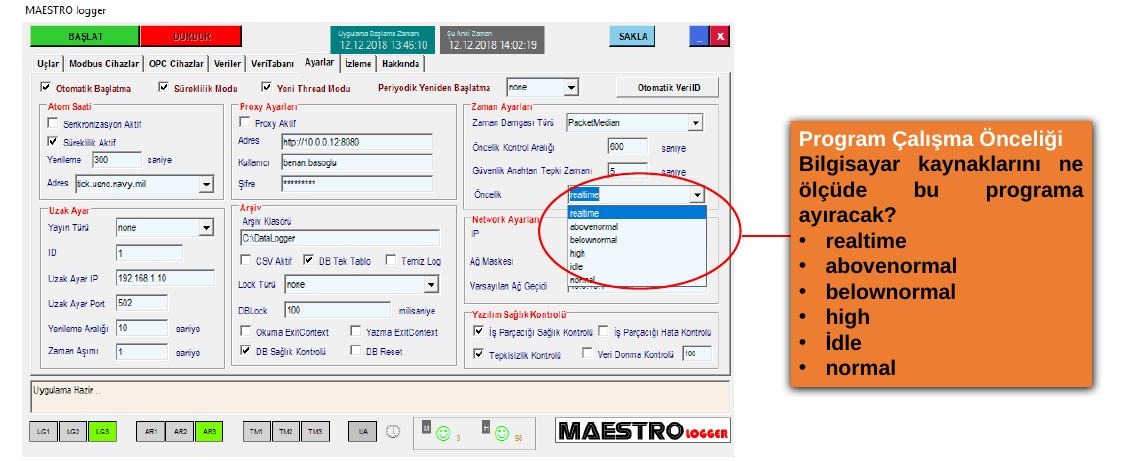This screenshot has width=1134, height=461.
Task: Click the Yenileme seconds input field
Action: (x=117, y=159)
